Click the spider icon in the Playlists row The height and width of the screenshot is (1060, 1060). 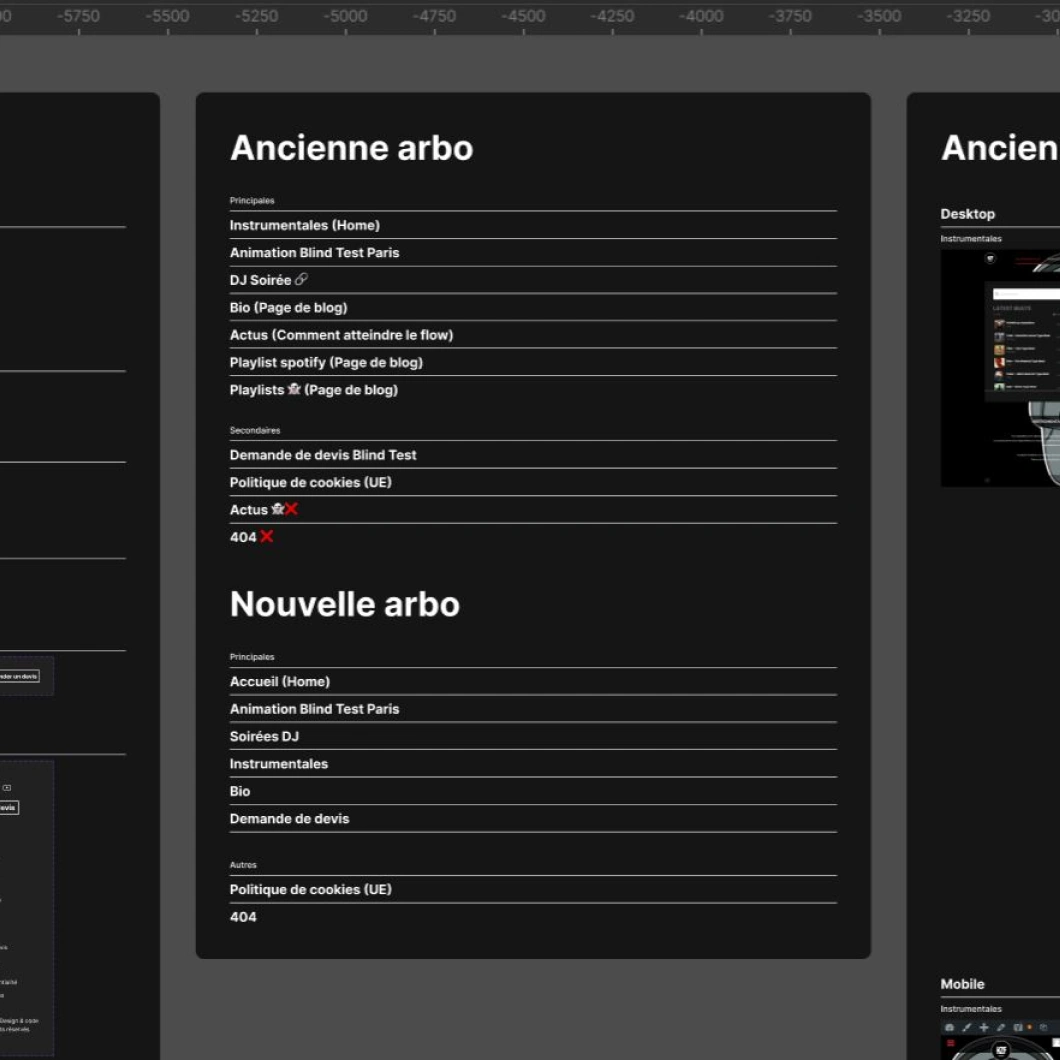point(294,390)
